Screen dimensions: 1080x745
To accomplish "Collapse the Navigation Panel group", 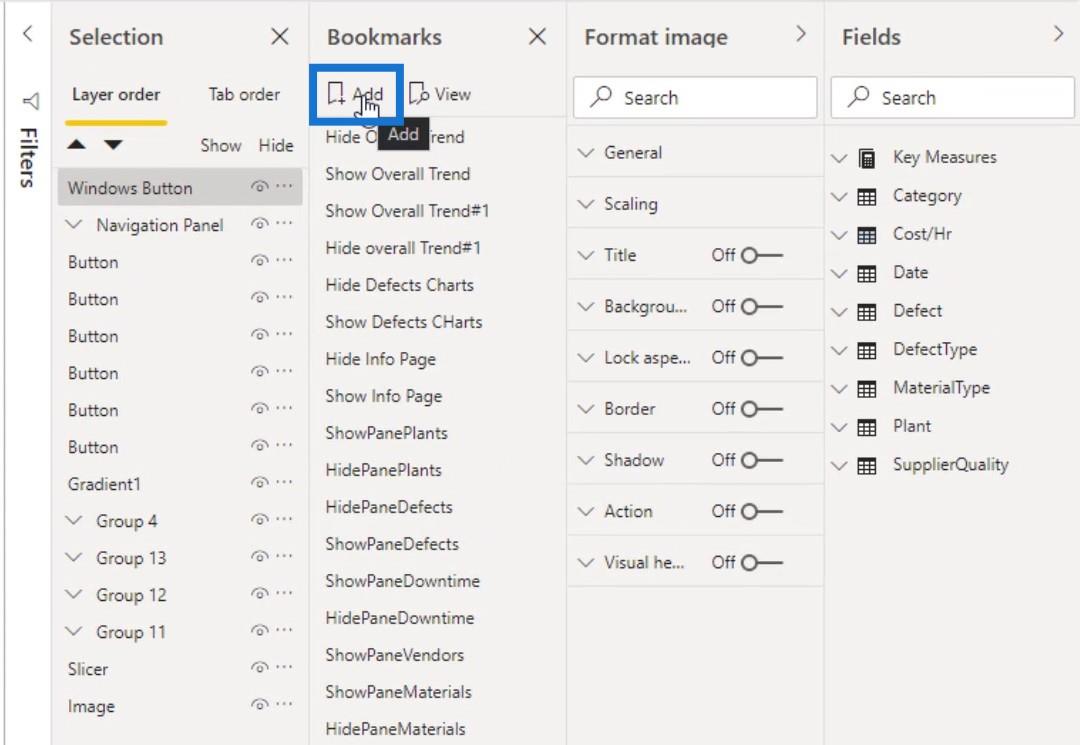I will [x=74, y=224].
